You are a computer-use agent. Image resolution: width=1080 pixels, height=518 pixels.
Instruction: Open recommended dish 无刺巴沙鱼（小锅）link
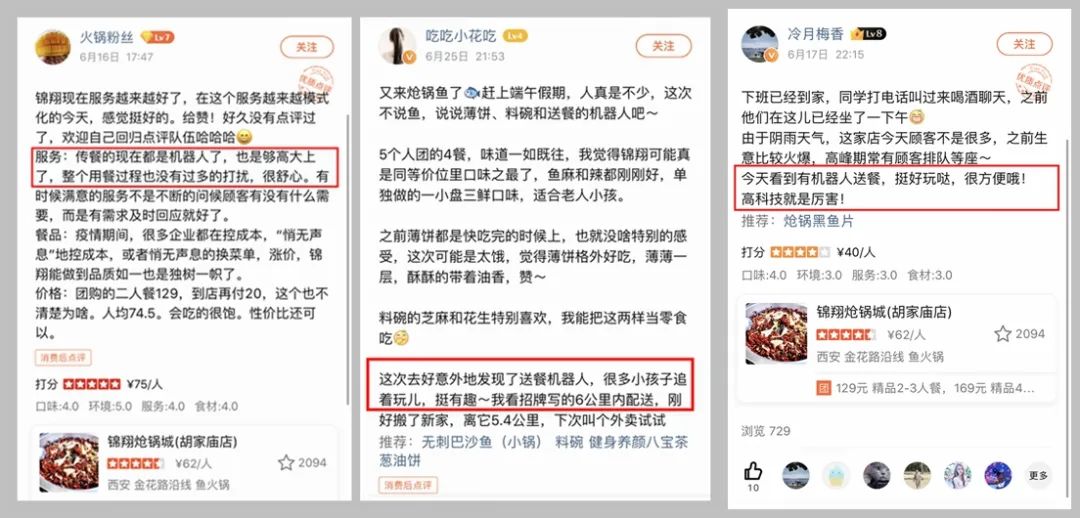477,442
